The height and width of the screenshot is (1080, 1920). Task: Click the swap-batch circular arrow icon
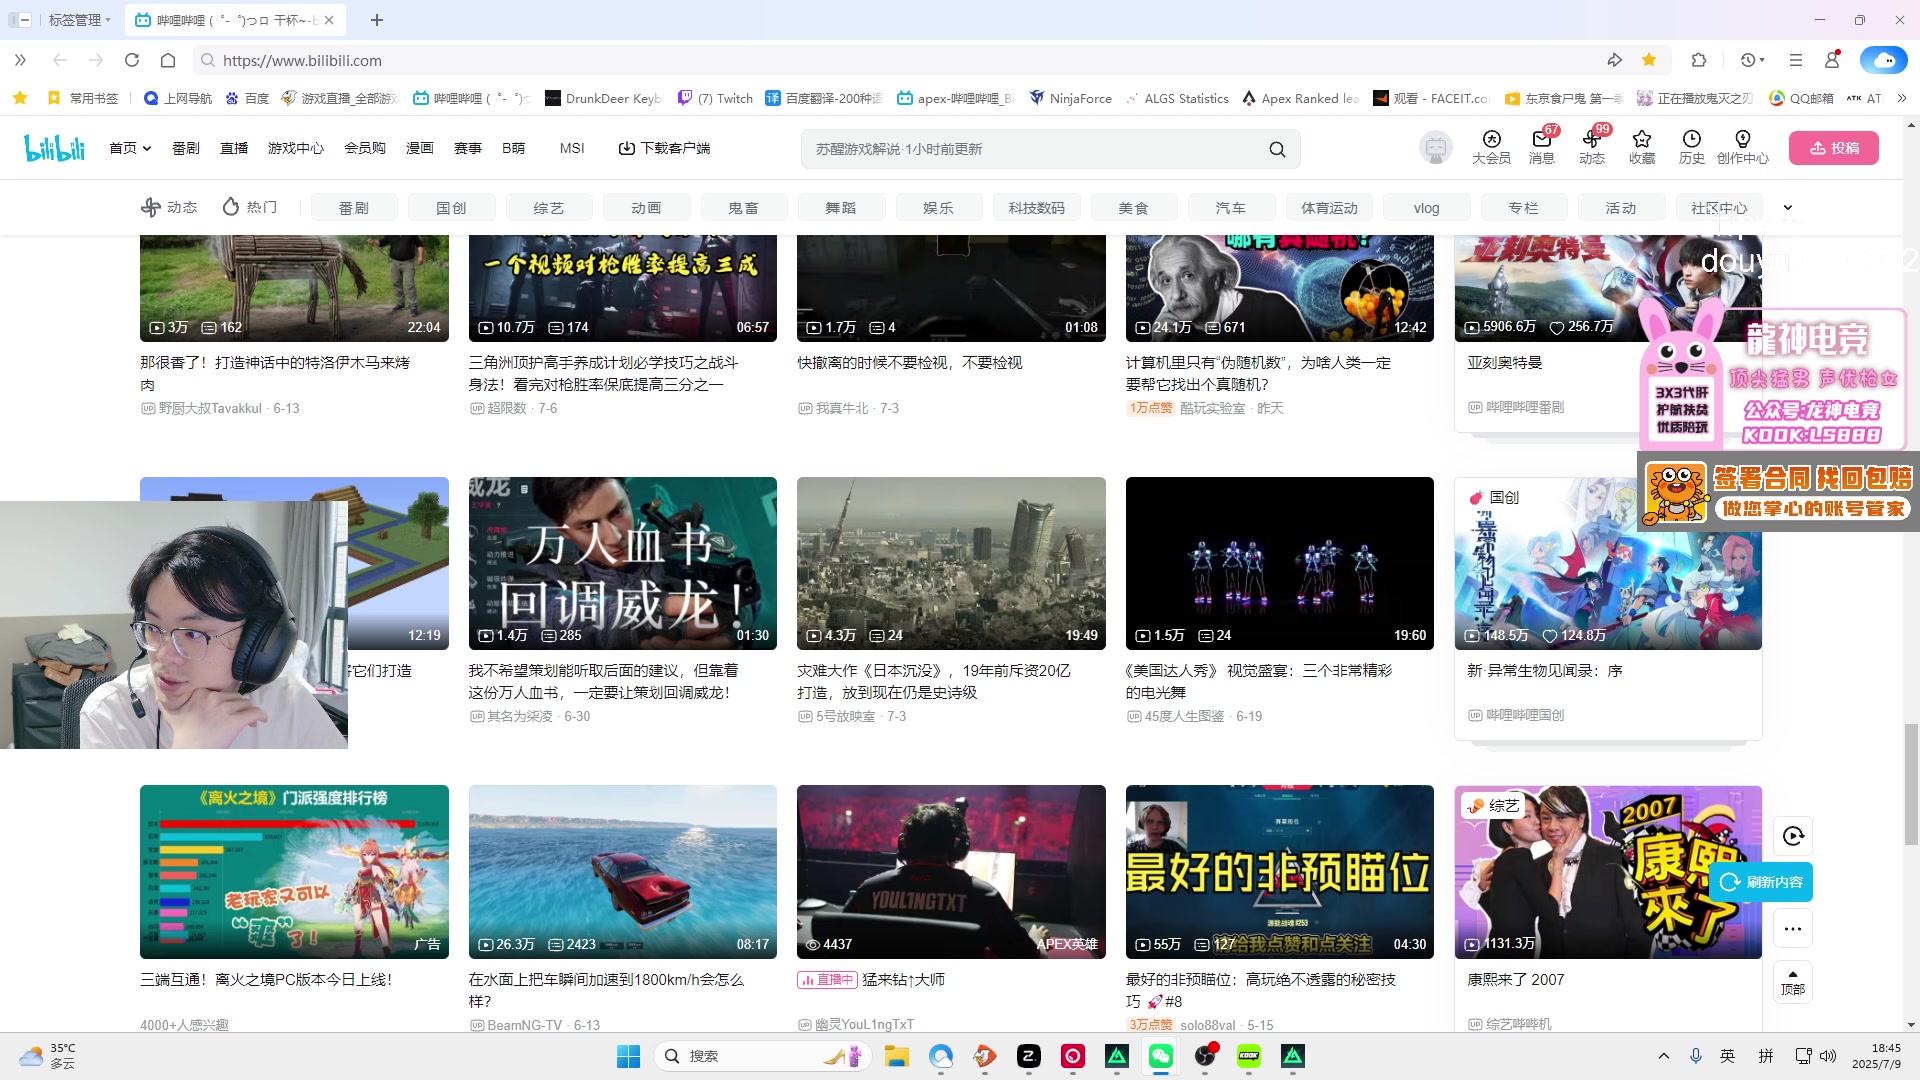click(1793, 836)
